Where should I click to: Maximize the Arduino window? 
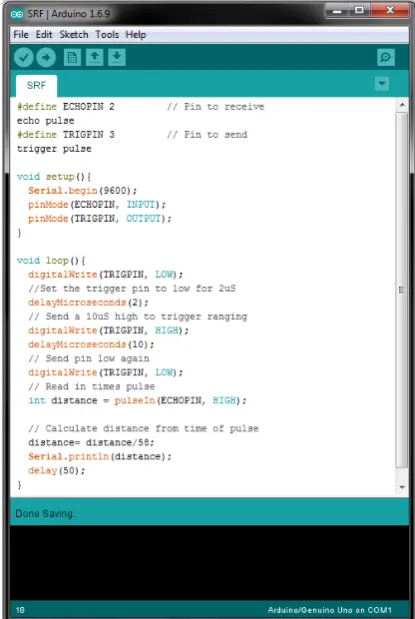tap(359, 10)
